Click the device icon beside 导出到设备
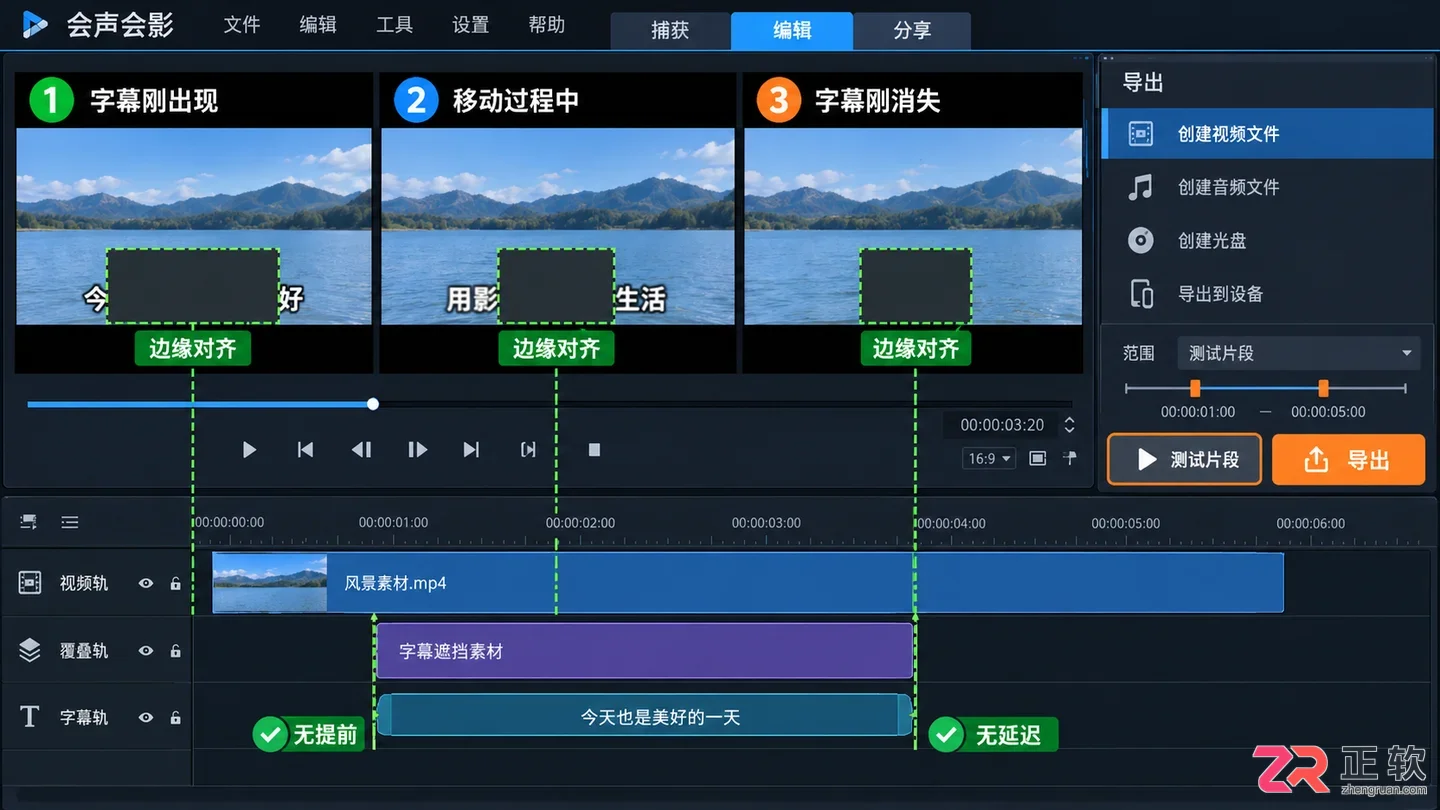1440x810 pixels. (x=1141, y=294)
